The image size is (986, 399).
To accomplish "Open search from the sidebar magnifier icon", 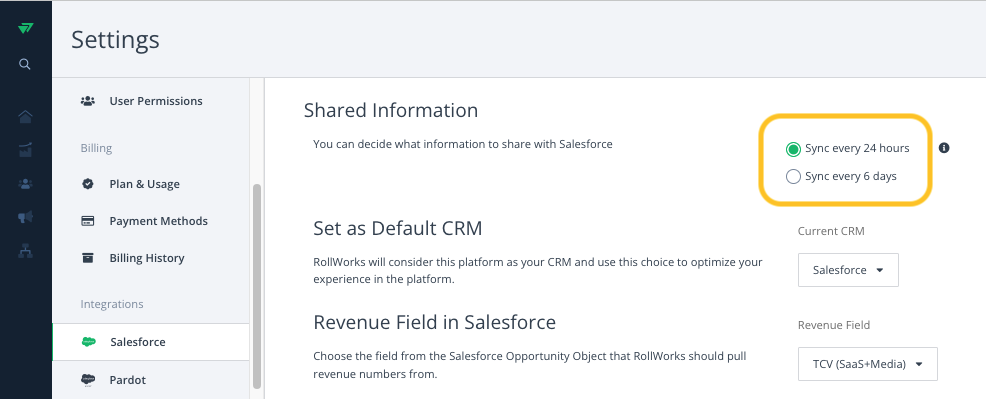I will (25, 64).
